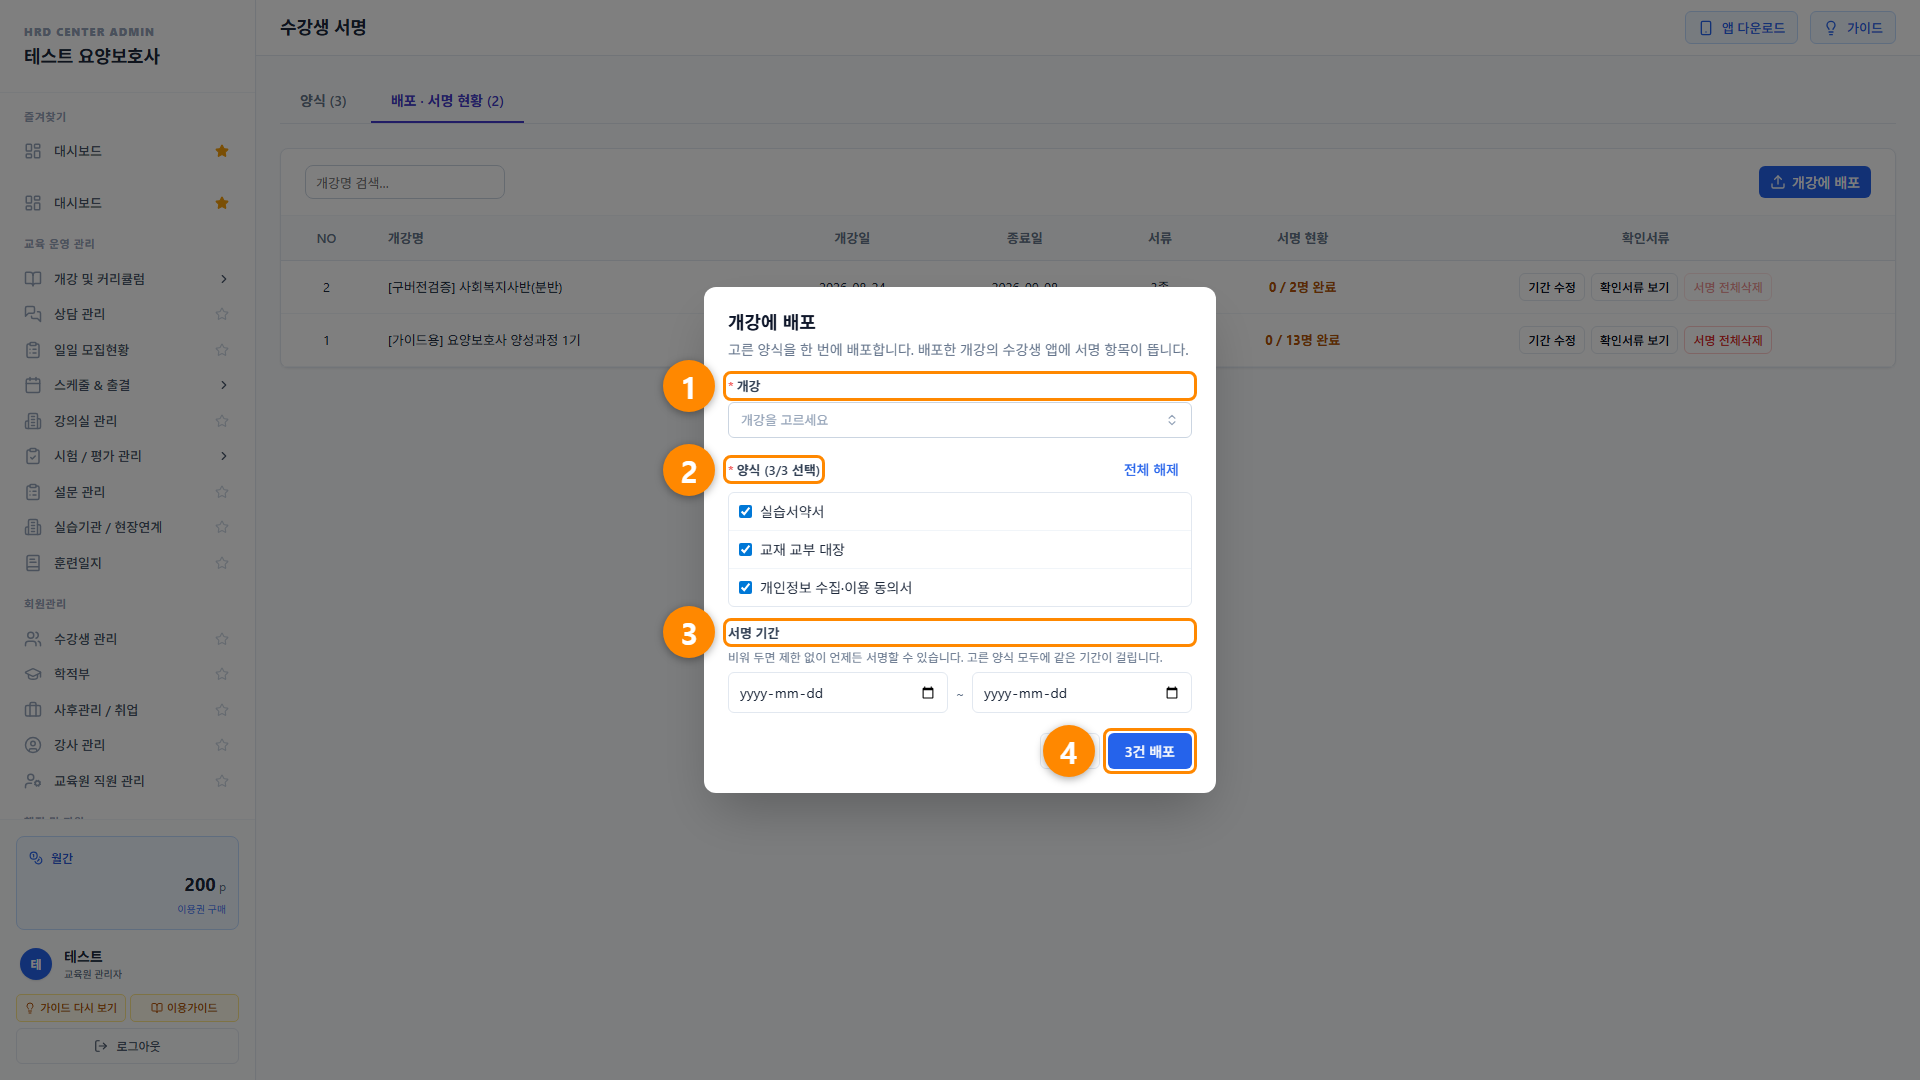Click the 가이드 다시 보기 button
Image resolution: width=1920 pixels, height=1080 pixels.
70,1008
